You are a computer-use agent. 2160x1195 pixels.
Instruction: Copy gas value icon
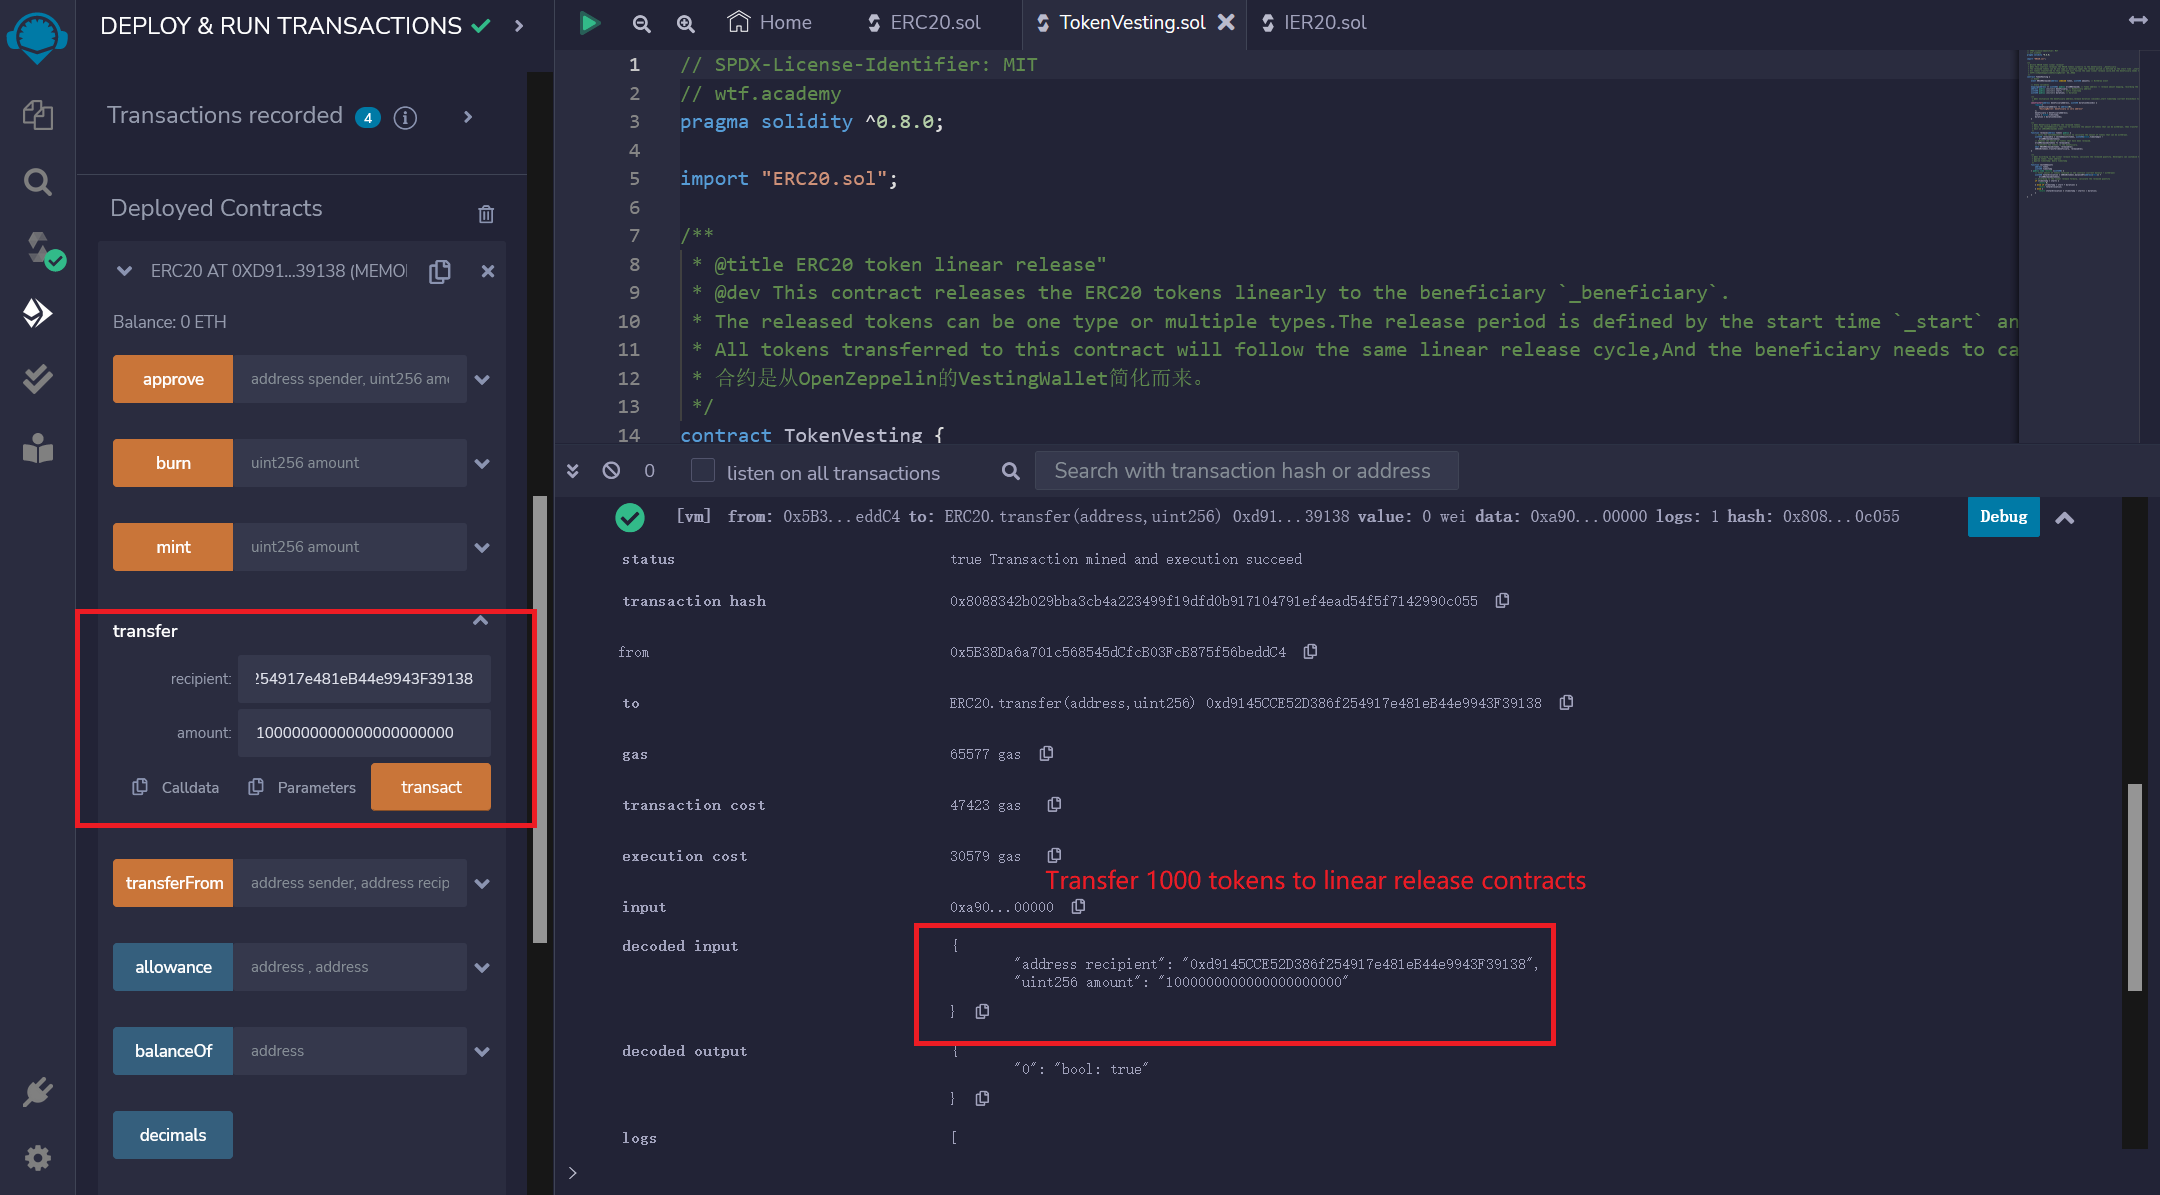coord(1046,753)
